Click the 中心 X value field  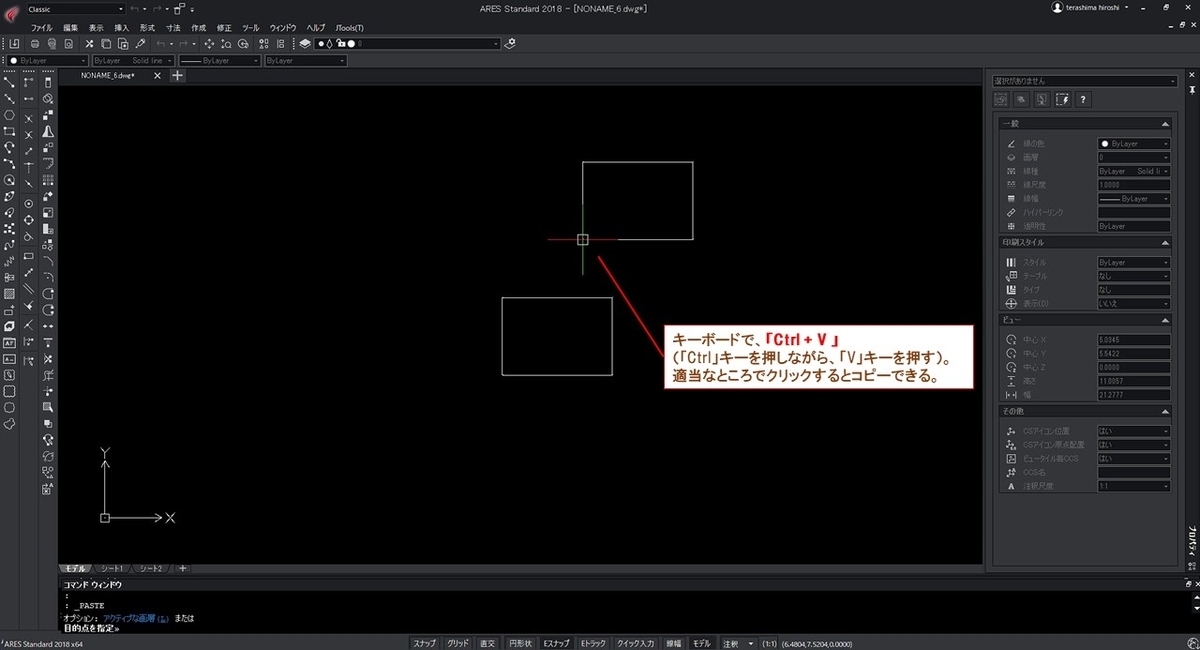pos(1134,339)
